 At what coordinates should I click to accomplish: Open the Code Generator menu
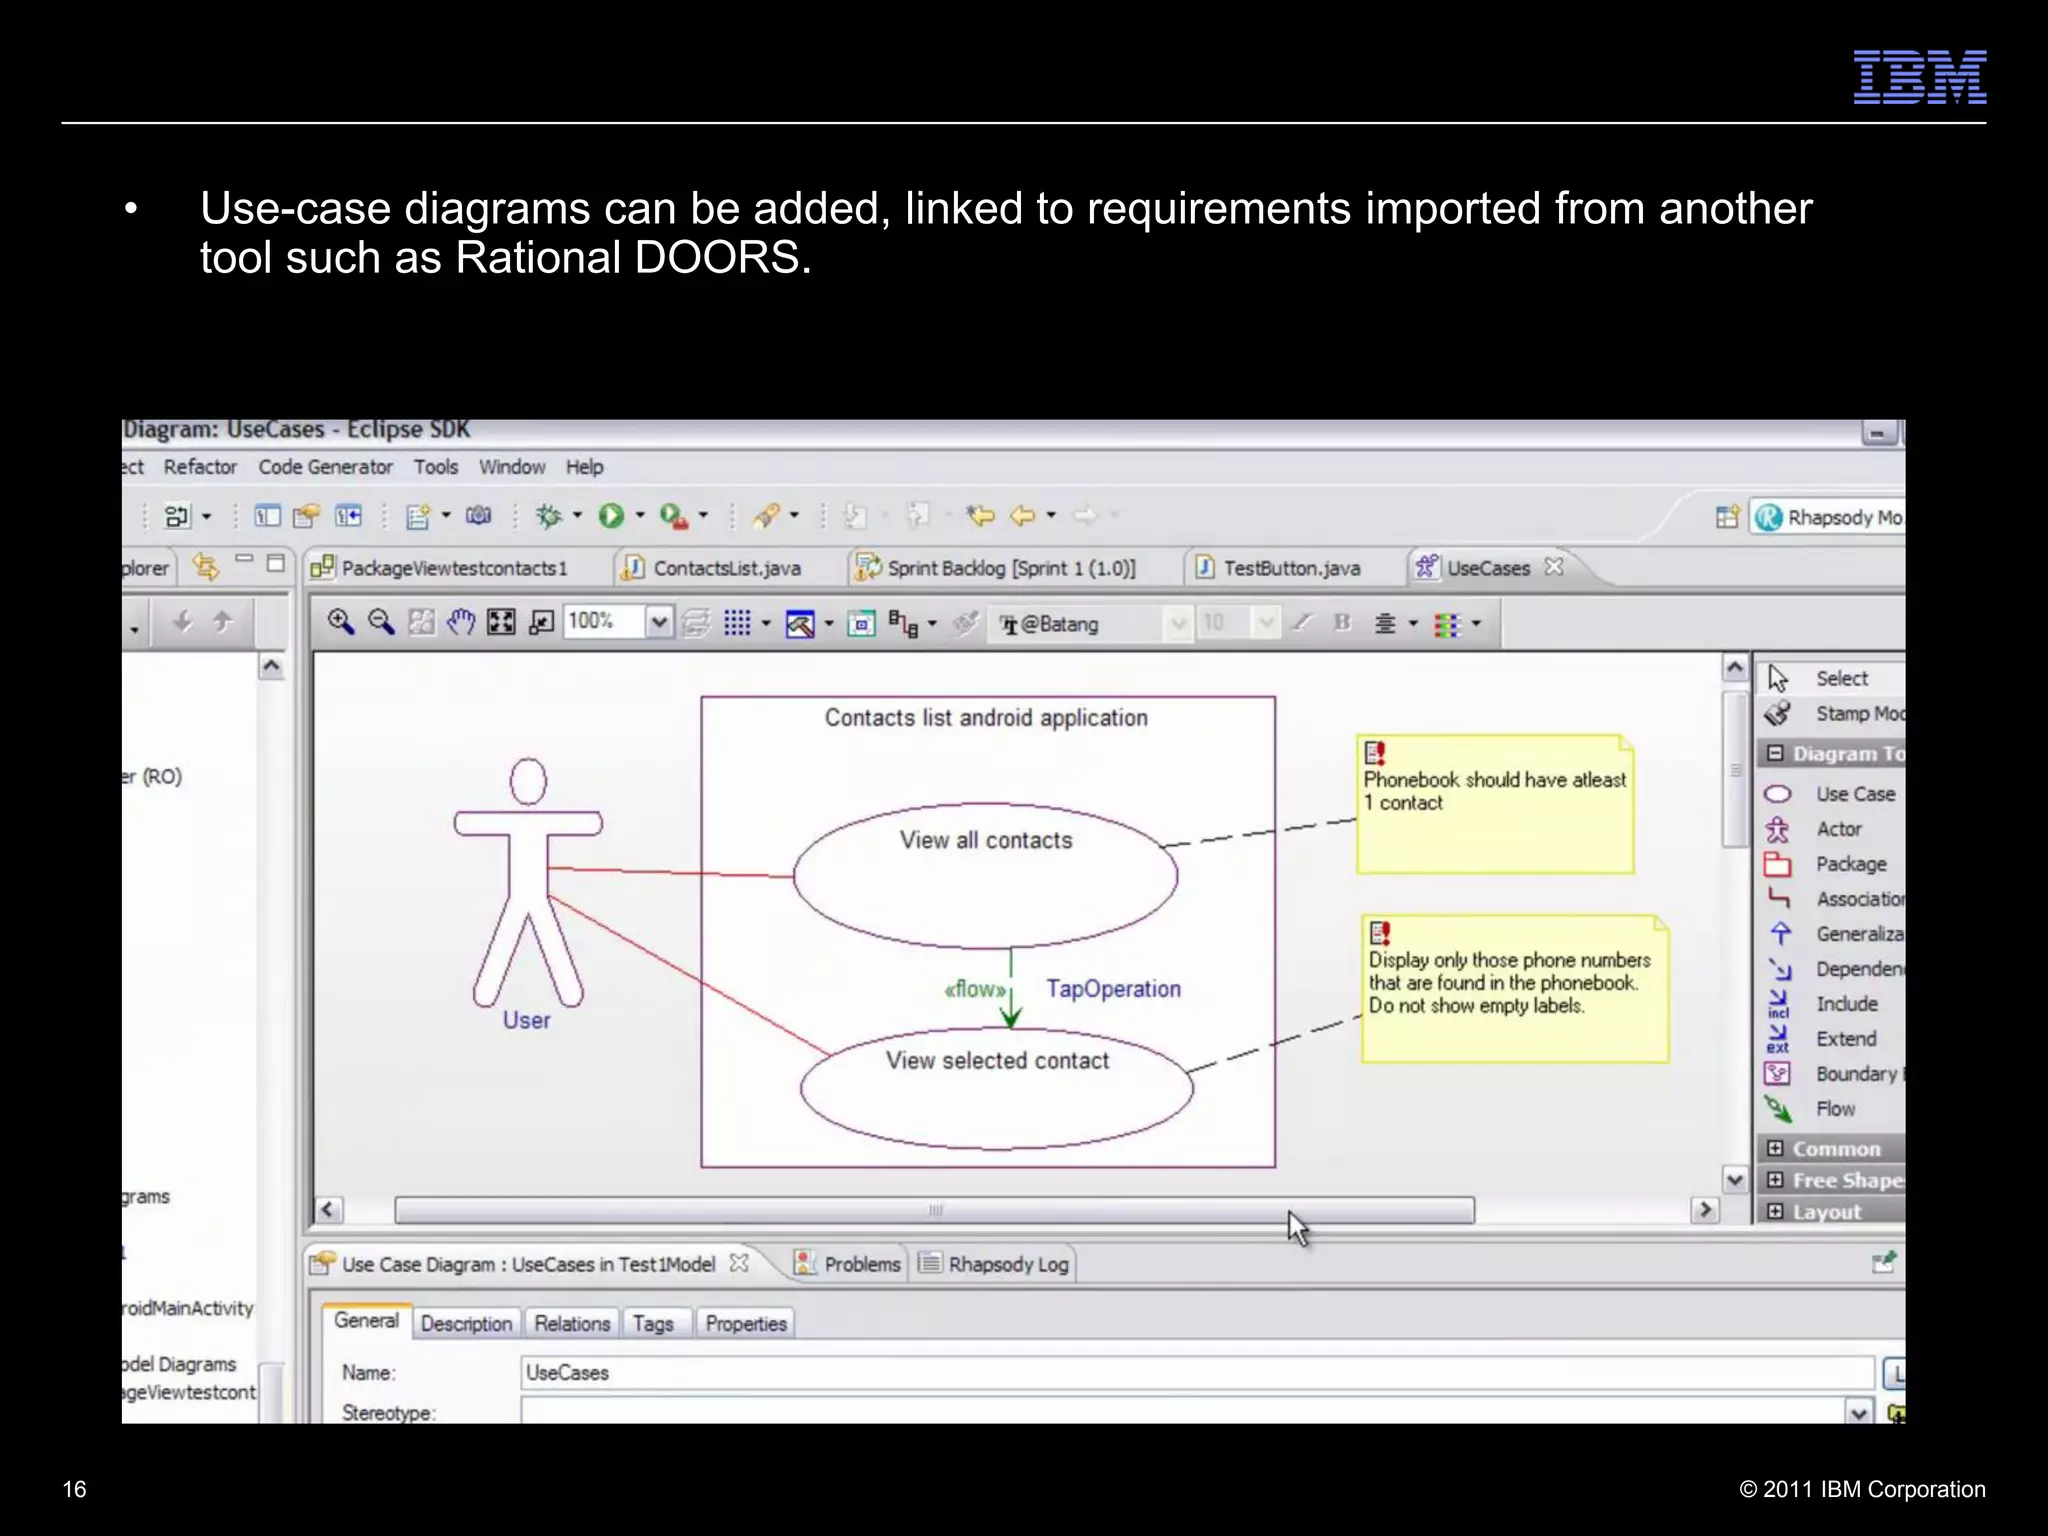[325, 467]
